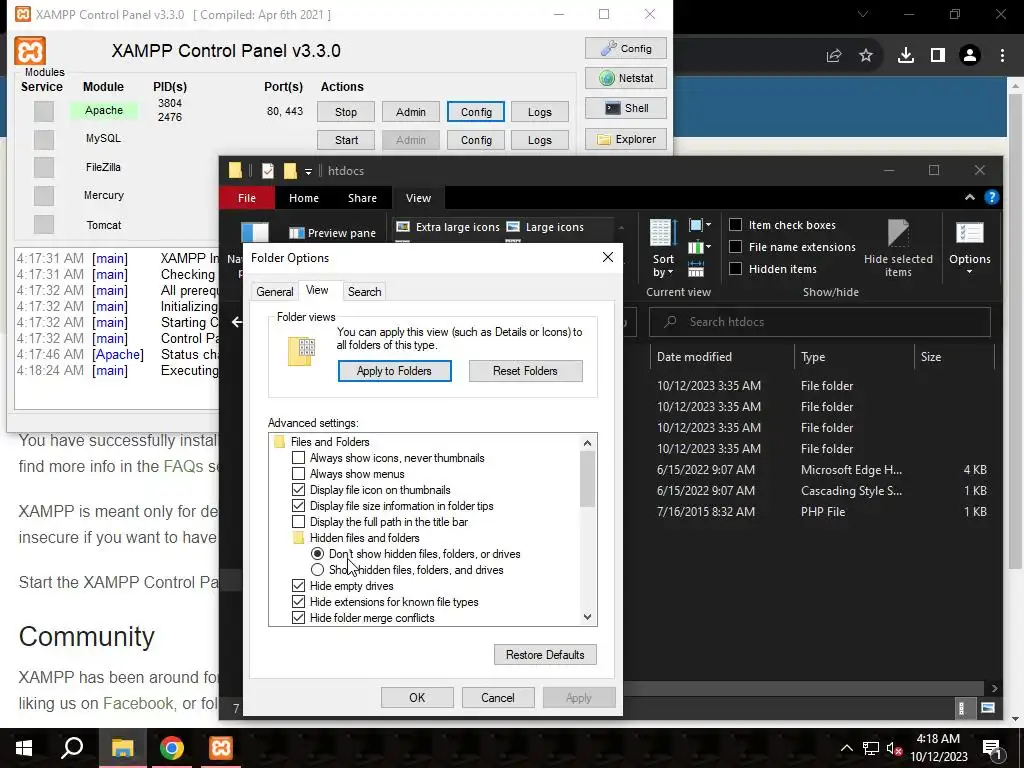The width and height of the screenshot is (1024, 768).
Task: Uncheck Display file size information in folder tips
Action: tap(298, 506)
